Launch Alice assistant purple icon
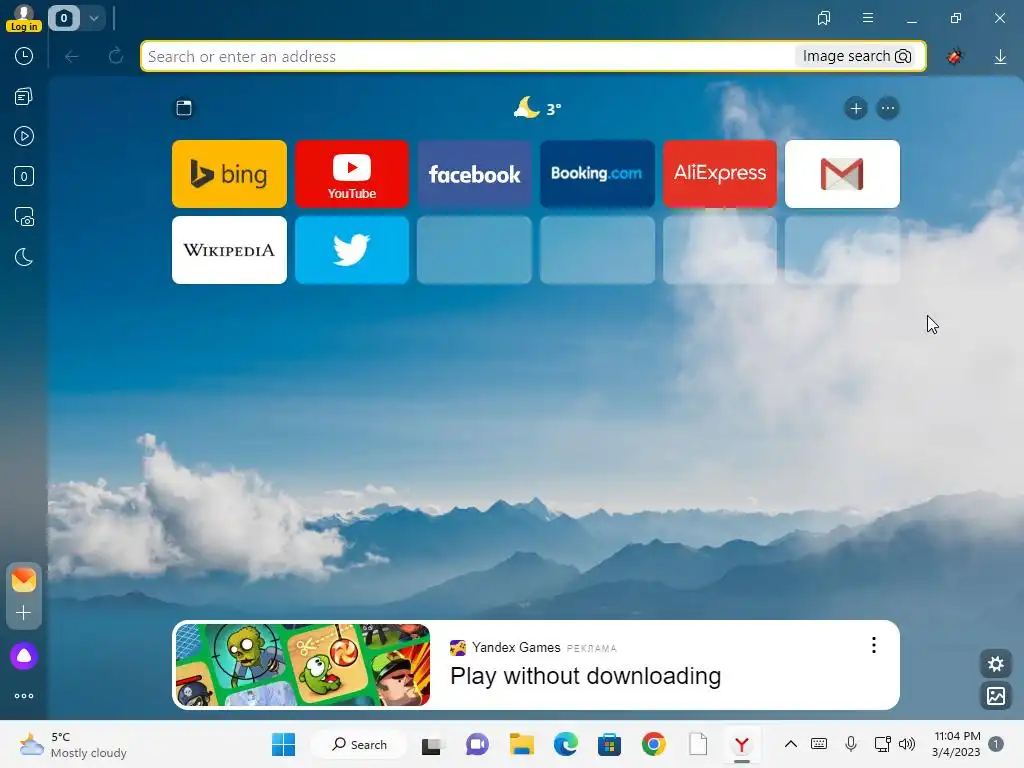 click(x=24, y=656)
